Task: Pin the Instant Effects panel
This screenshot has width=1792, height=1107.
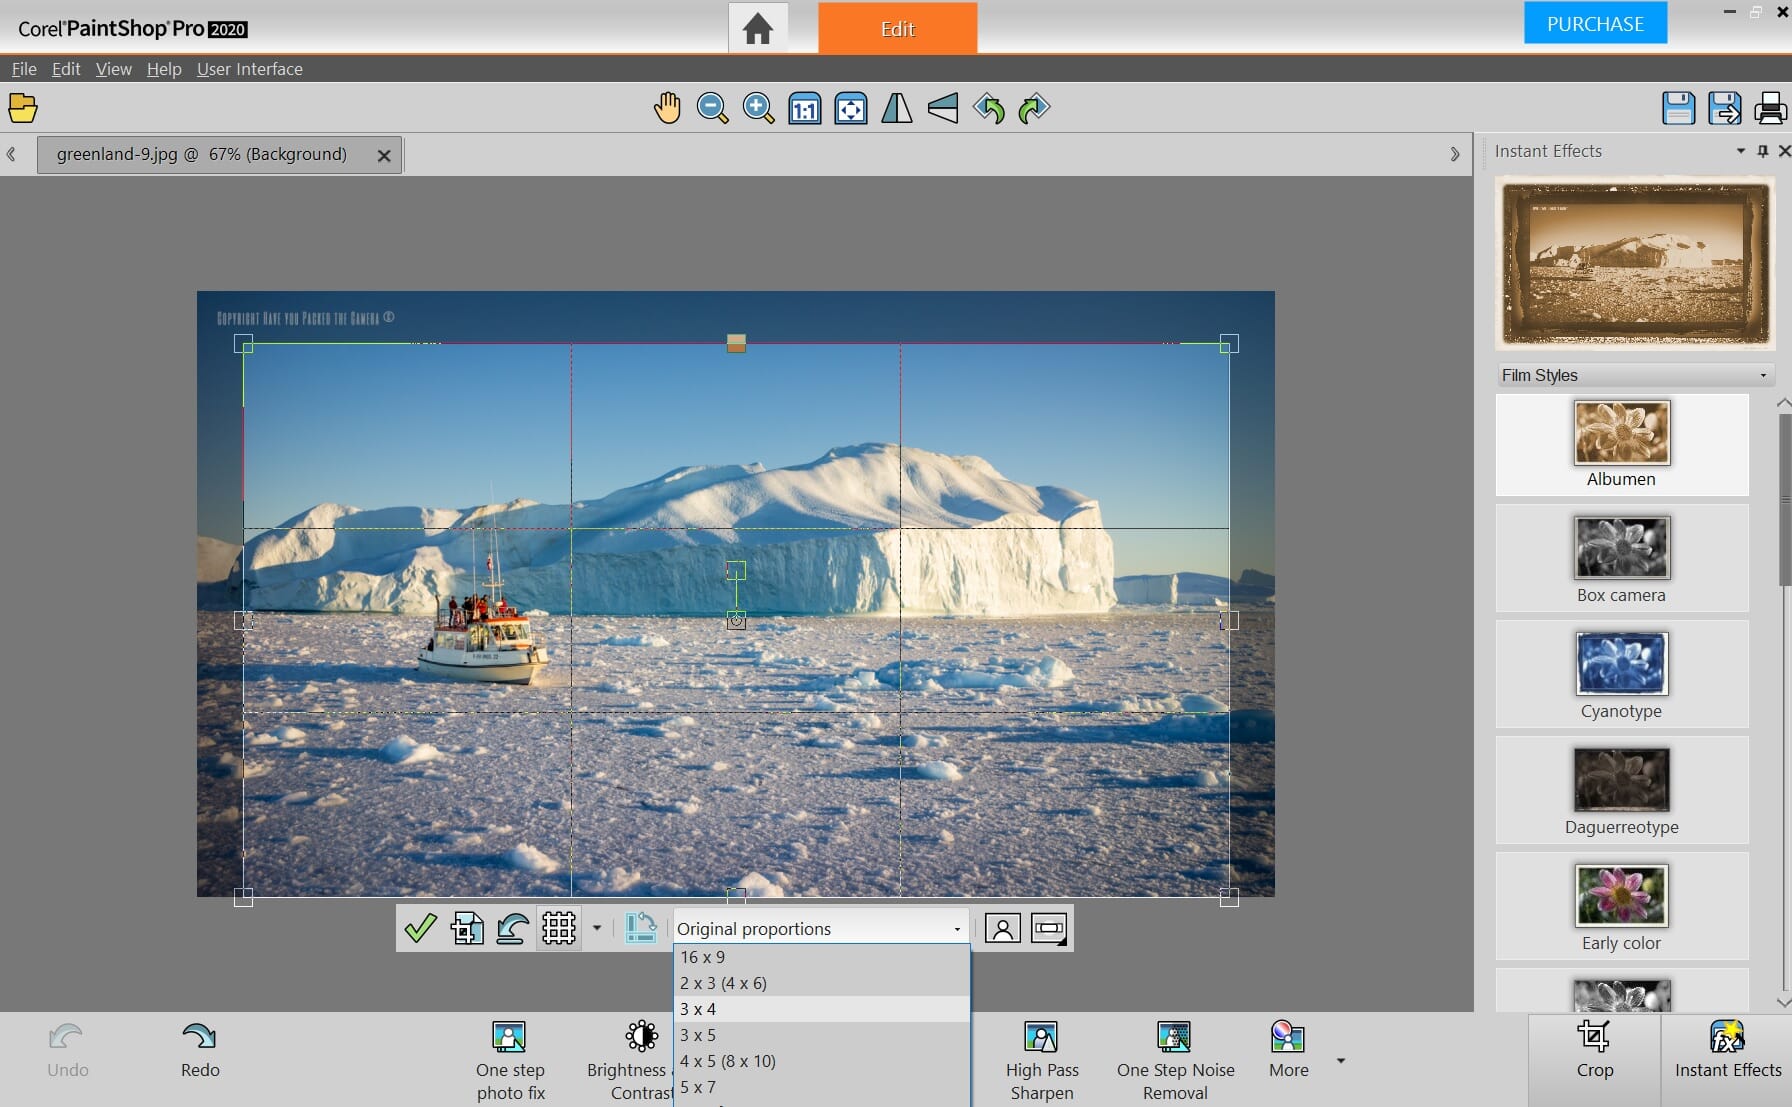Action: click(x=1763, y=151)
